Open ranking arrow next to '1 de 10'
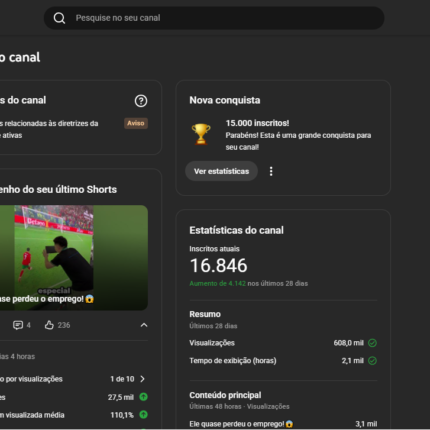 coord(143,379)
